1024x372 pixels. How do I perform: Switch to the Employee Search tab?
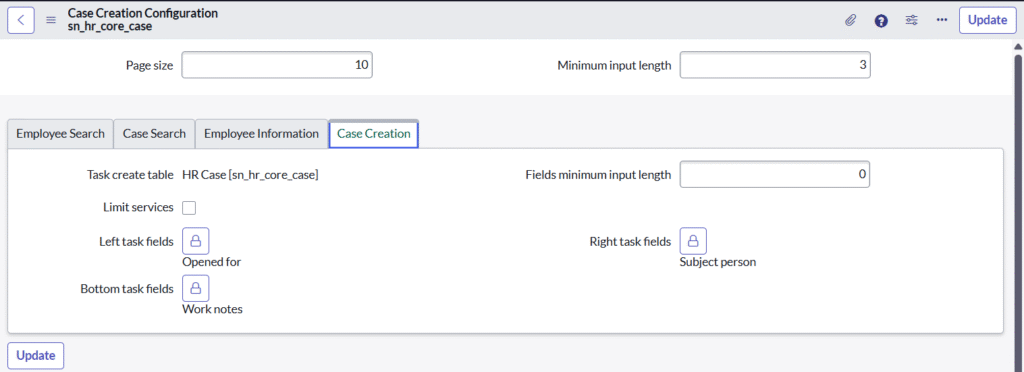click(x=60, y=134)
